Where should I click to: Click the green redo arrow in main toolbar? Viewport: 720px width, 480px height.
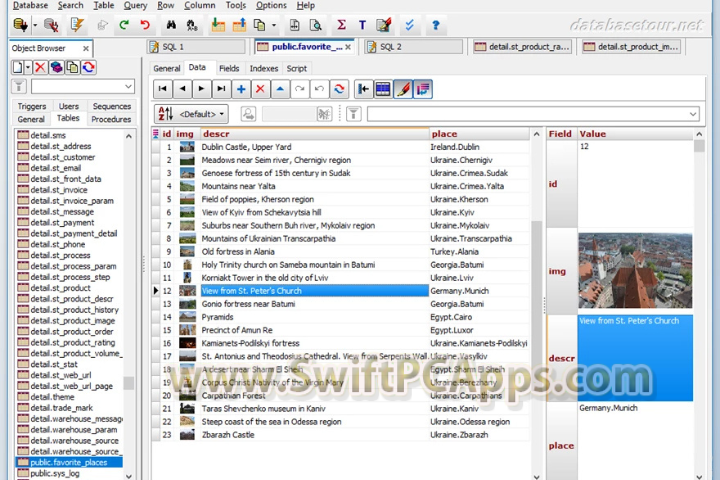[124, 25]
